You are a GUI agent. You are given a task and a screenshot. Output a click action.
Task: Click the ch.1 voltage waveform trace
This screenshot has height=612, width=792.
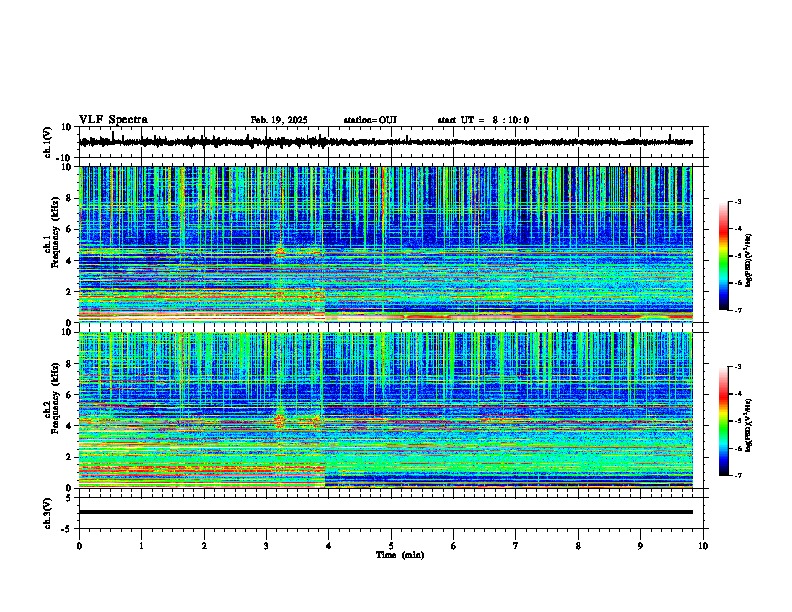(x=386, y=142)
